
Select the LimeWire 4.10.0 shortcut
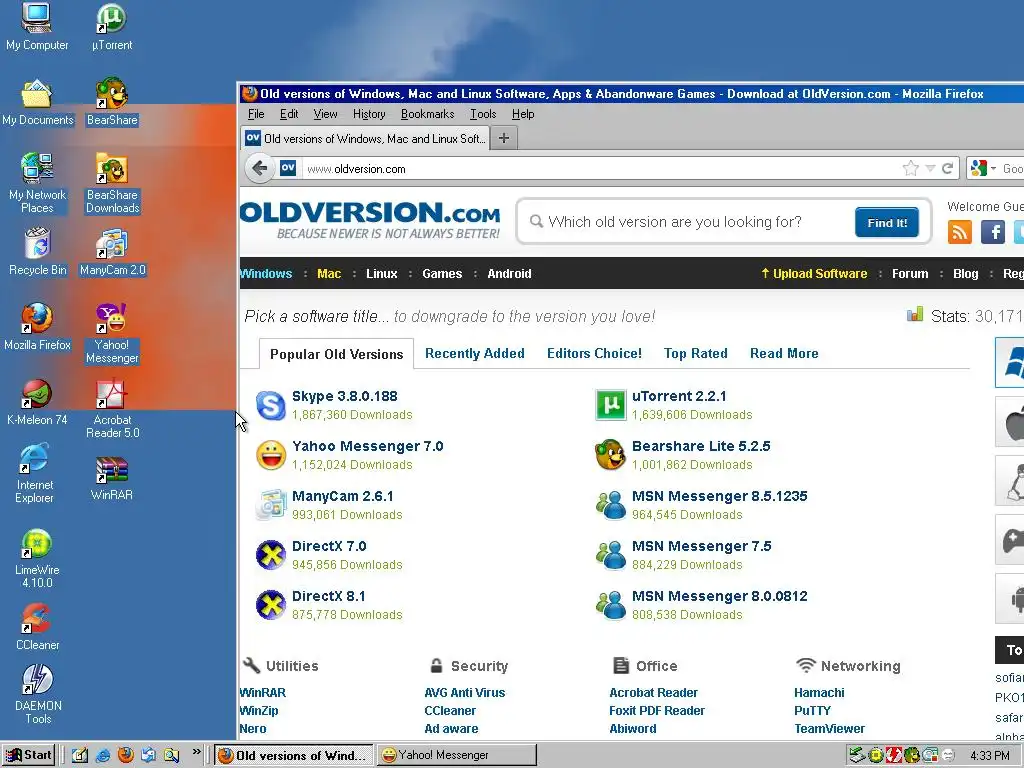point(37,558)
